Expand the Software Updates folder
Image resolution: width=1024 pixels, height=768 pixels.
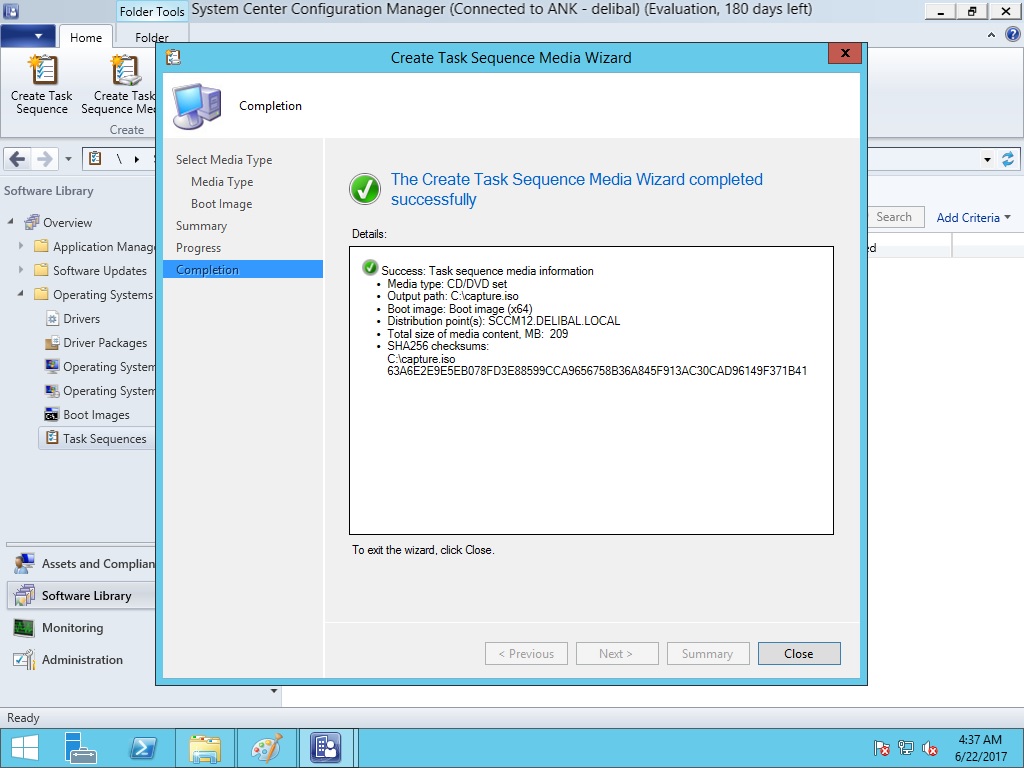[x=21, y=270]
